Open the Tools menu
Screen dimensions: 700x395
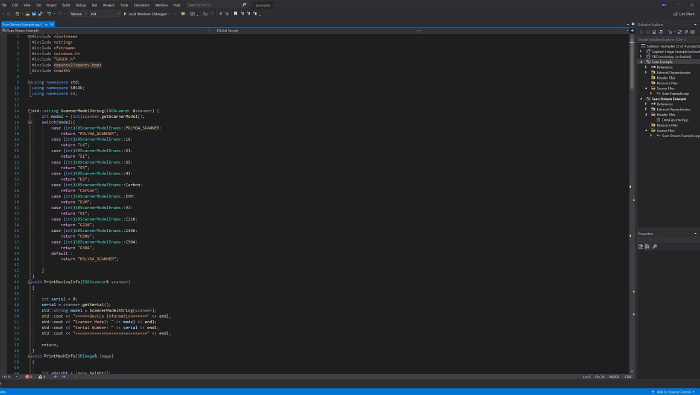tap(124, 5)
